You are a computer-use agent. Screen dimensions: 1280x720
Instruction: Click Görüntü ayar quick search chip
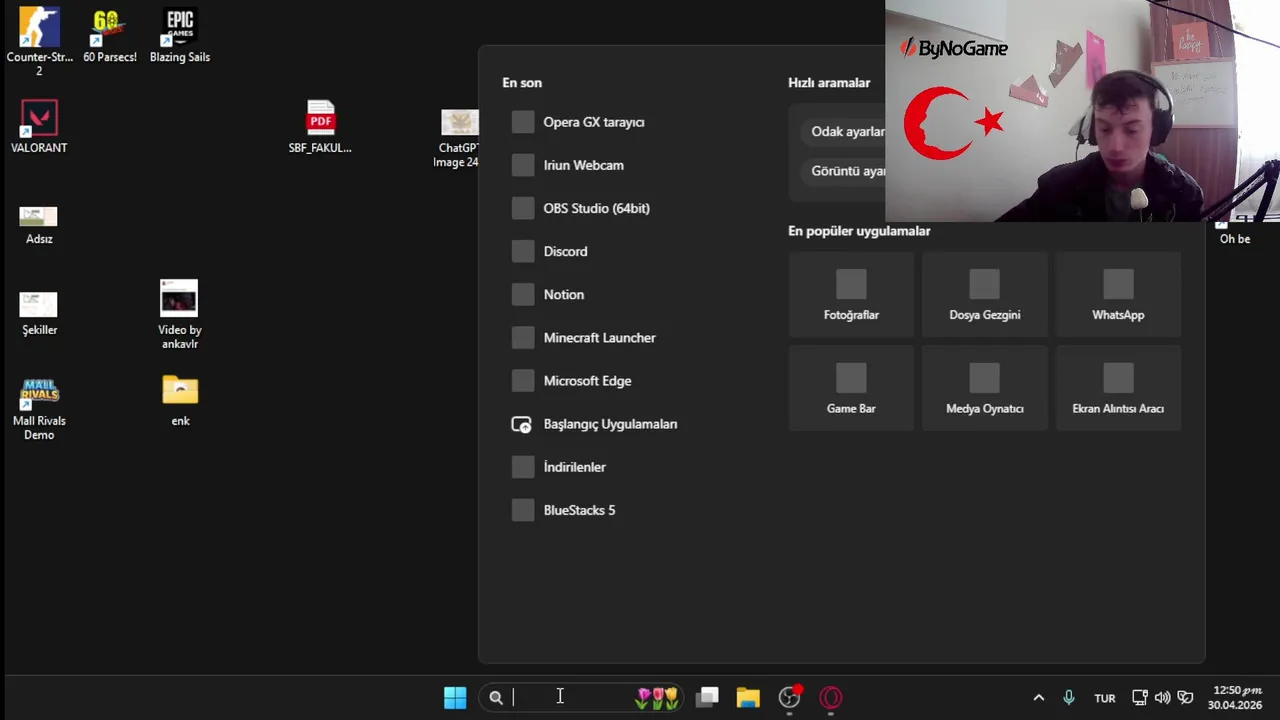pos(845,171)
